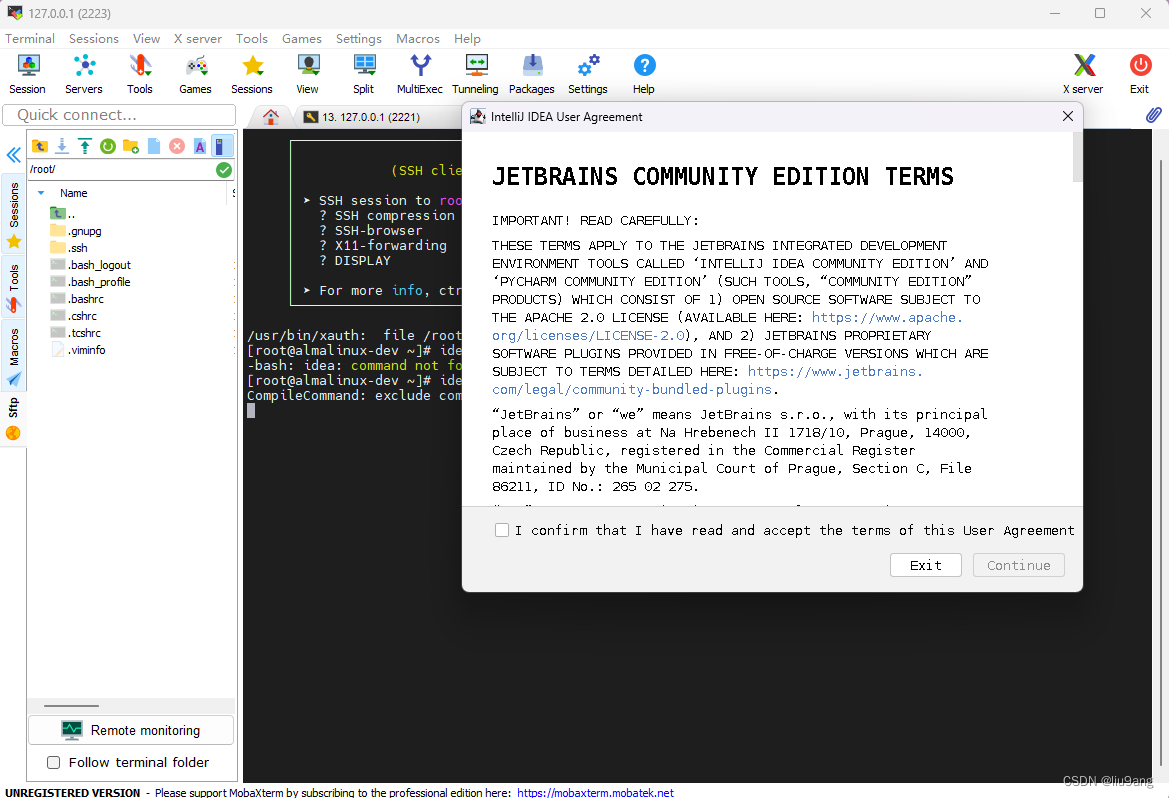Screen dimensions: 1169x798
Task: Click Exit in the user agreement dialog
Action: [925, 565]
